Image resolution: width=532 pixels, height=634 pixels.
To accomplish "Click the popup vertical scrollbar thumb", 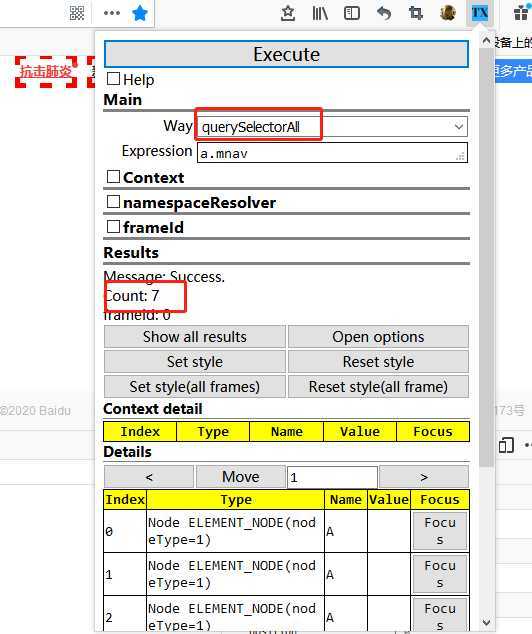I will (x=486, y=259).
